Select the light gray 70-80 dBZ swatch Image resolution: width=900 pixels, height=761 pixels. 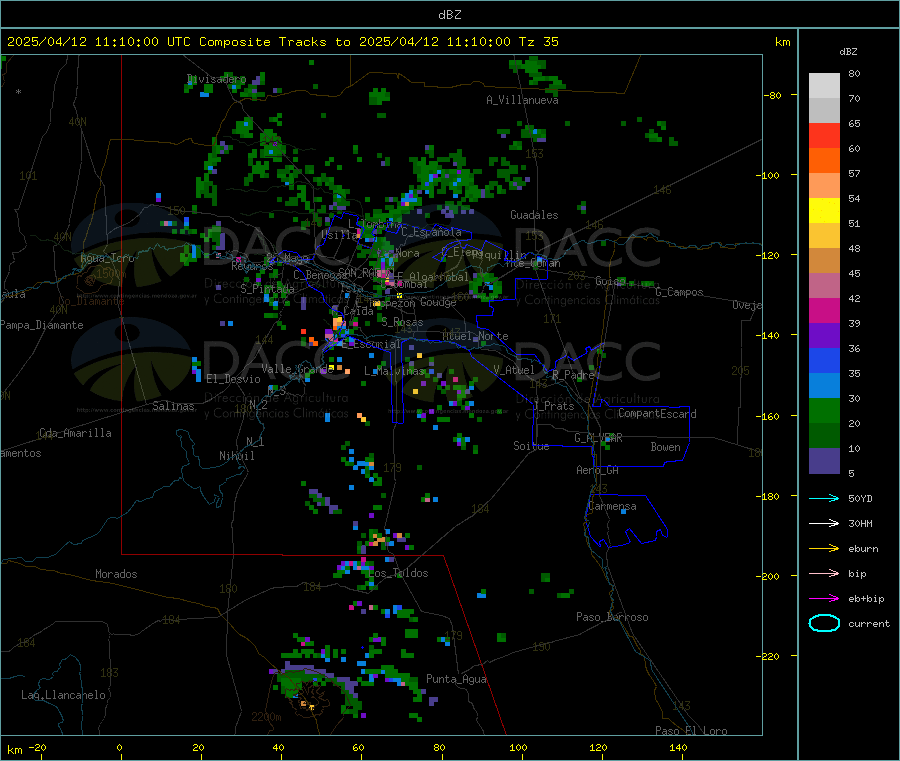(x=824, y=86)
